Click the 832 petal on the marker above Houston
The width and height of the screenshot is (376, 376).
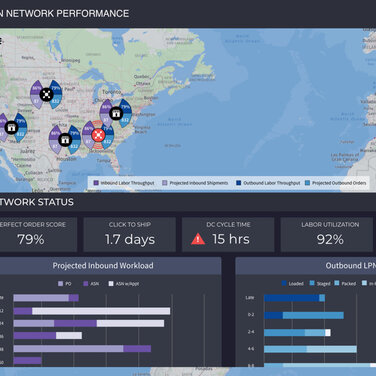pyautogui.click(x=74, y=146)
